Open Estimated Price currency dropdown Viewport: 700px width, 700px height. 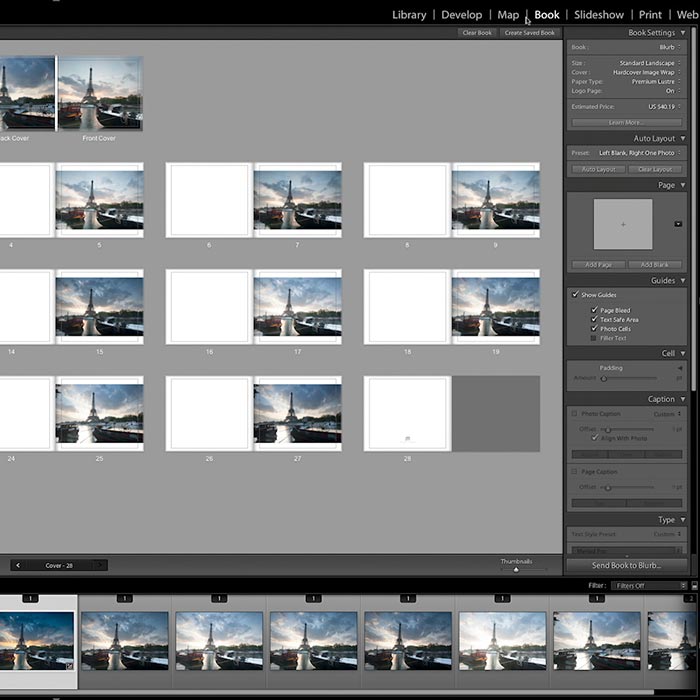coord(665,107)
